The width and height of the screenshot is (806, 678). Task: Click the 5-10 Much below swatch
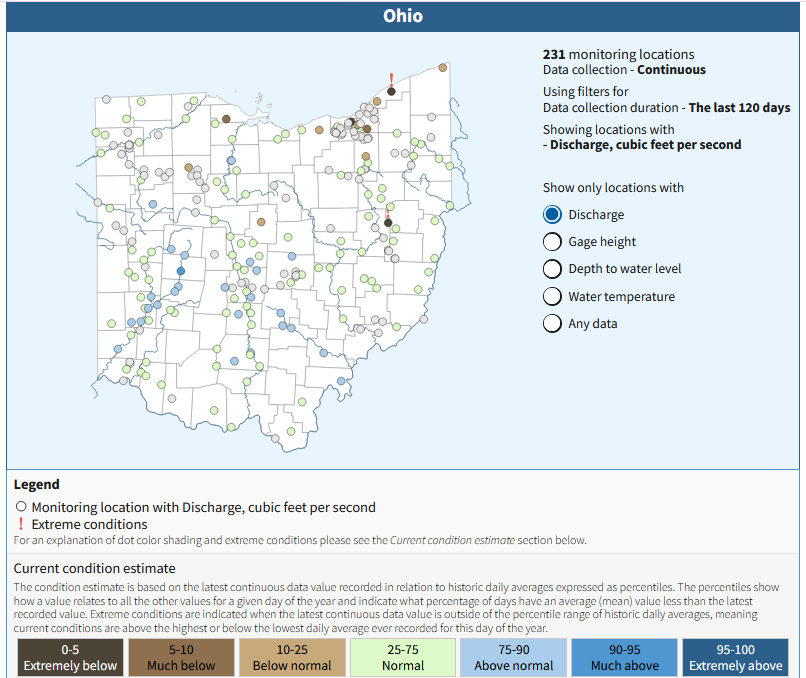click(181, 657)
